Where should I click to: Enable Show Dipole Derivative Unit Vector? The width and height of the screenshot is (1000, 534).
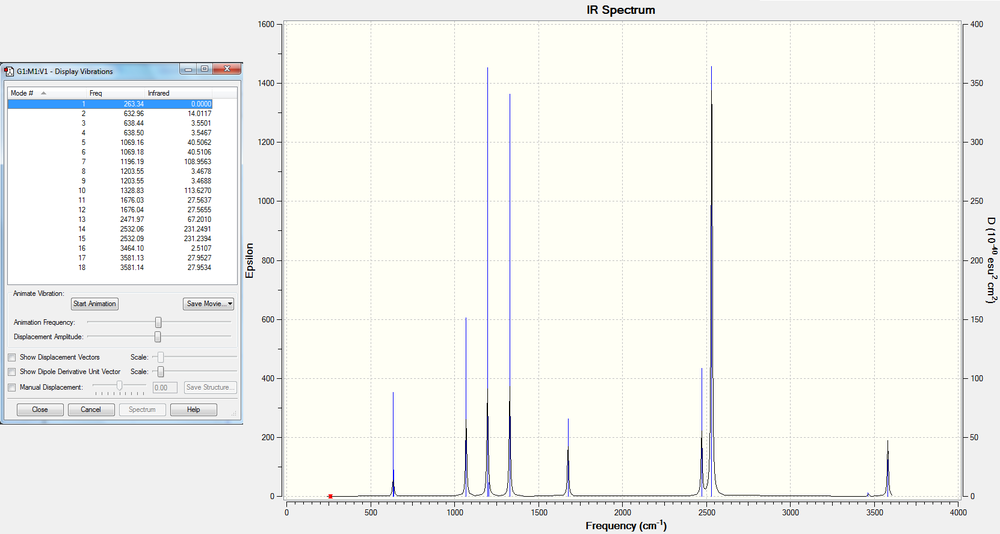[11, 371]
